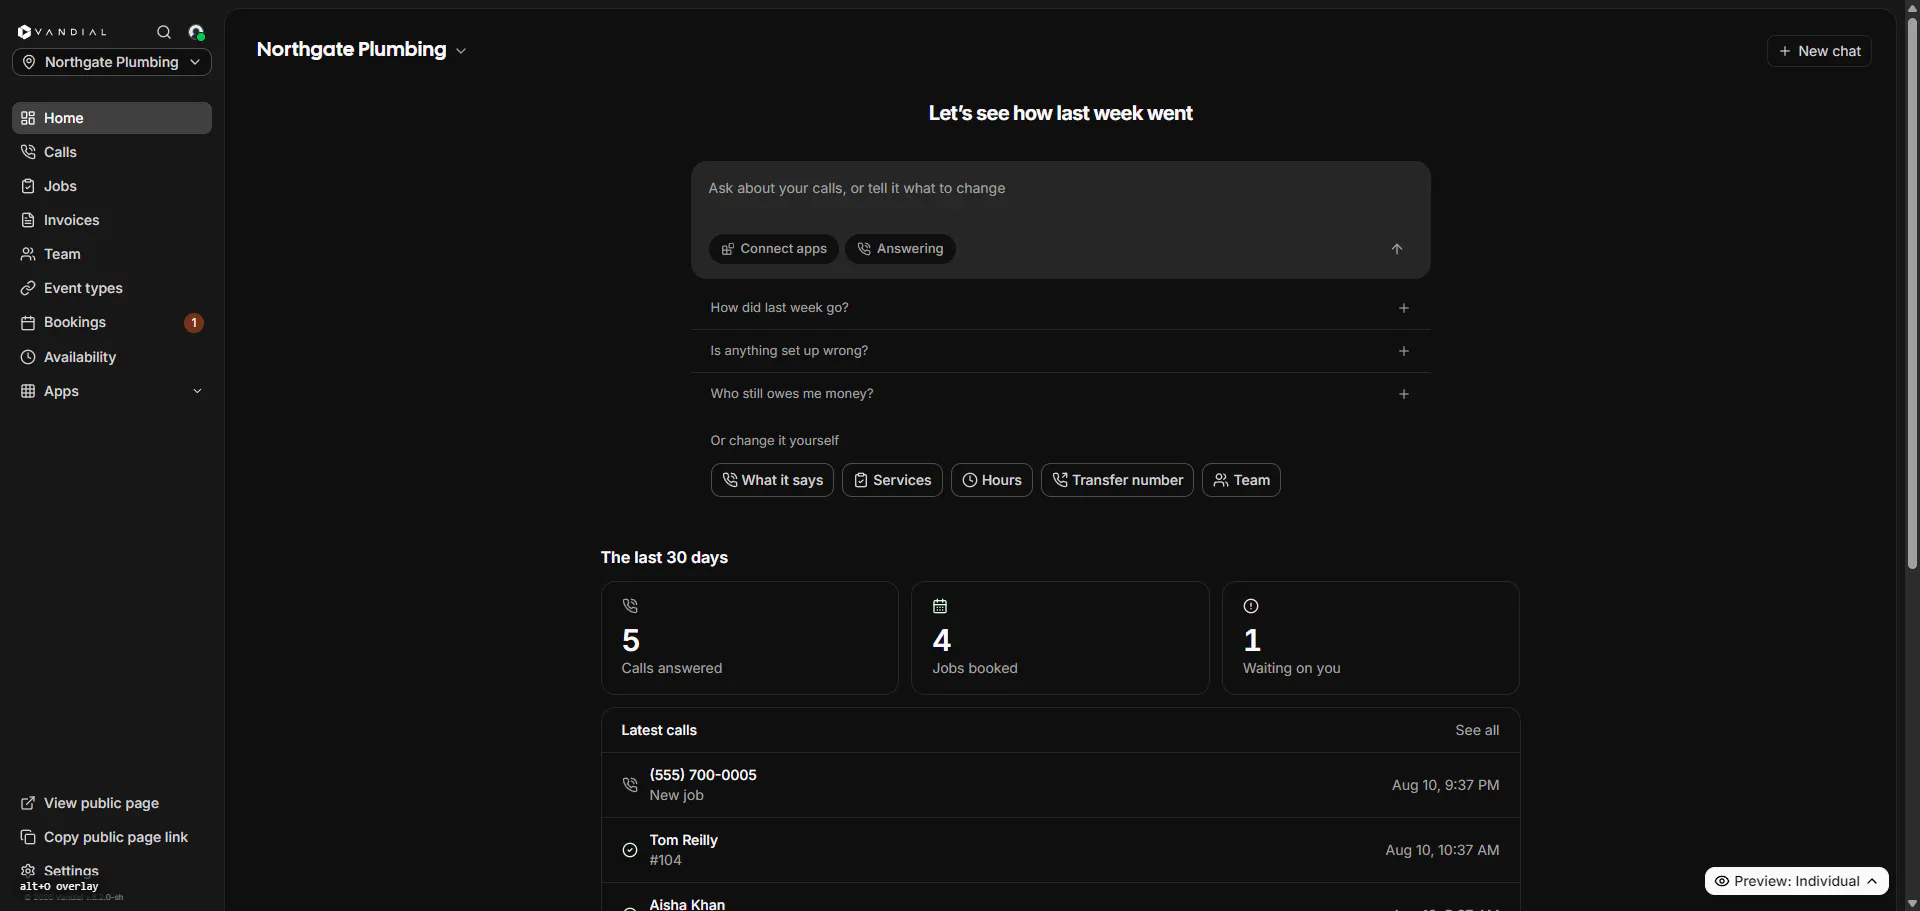Click Copy public page link
This screenshot has height=911, width=1920.
point(112,837)
